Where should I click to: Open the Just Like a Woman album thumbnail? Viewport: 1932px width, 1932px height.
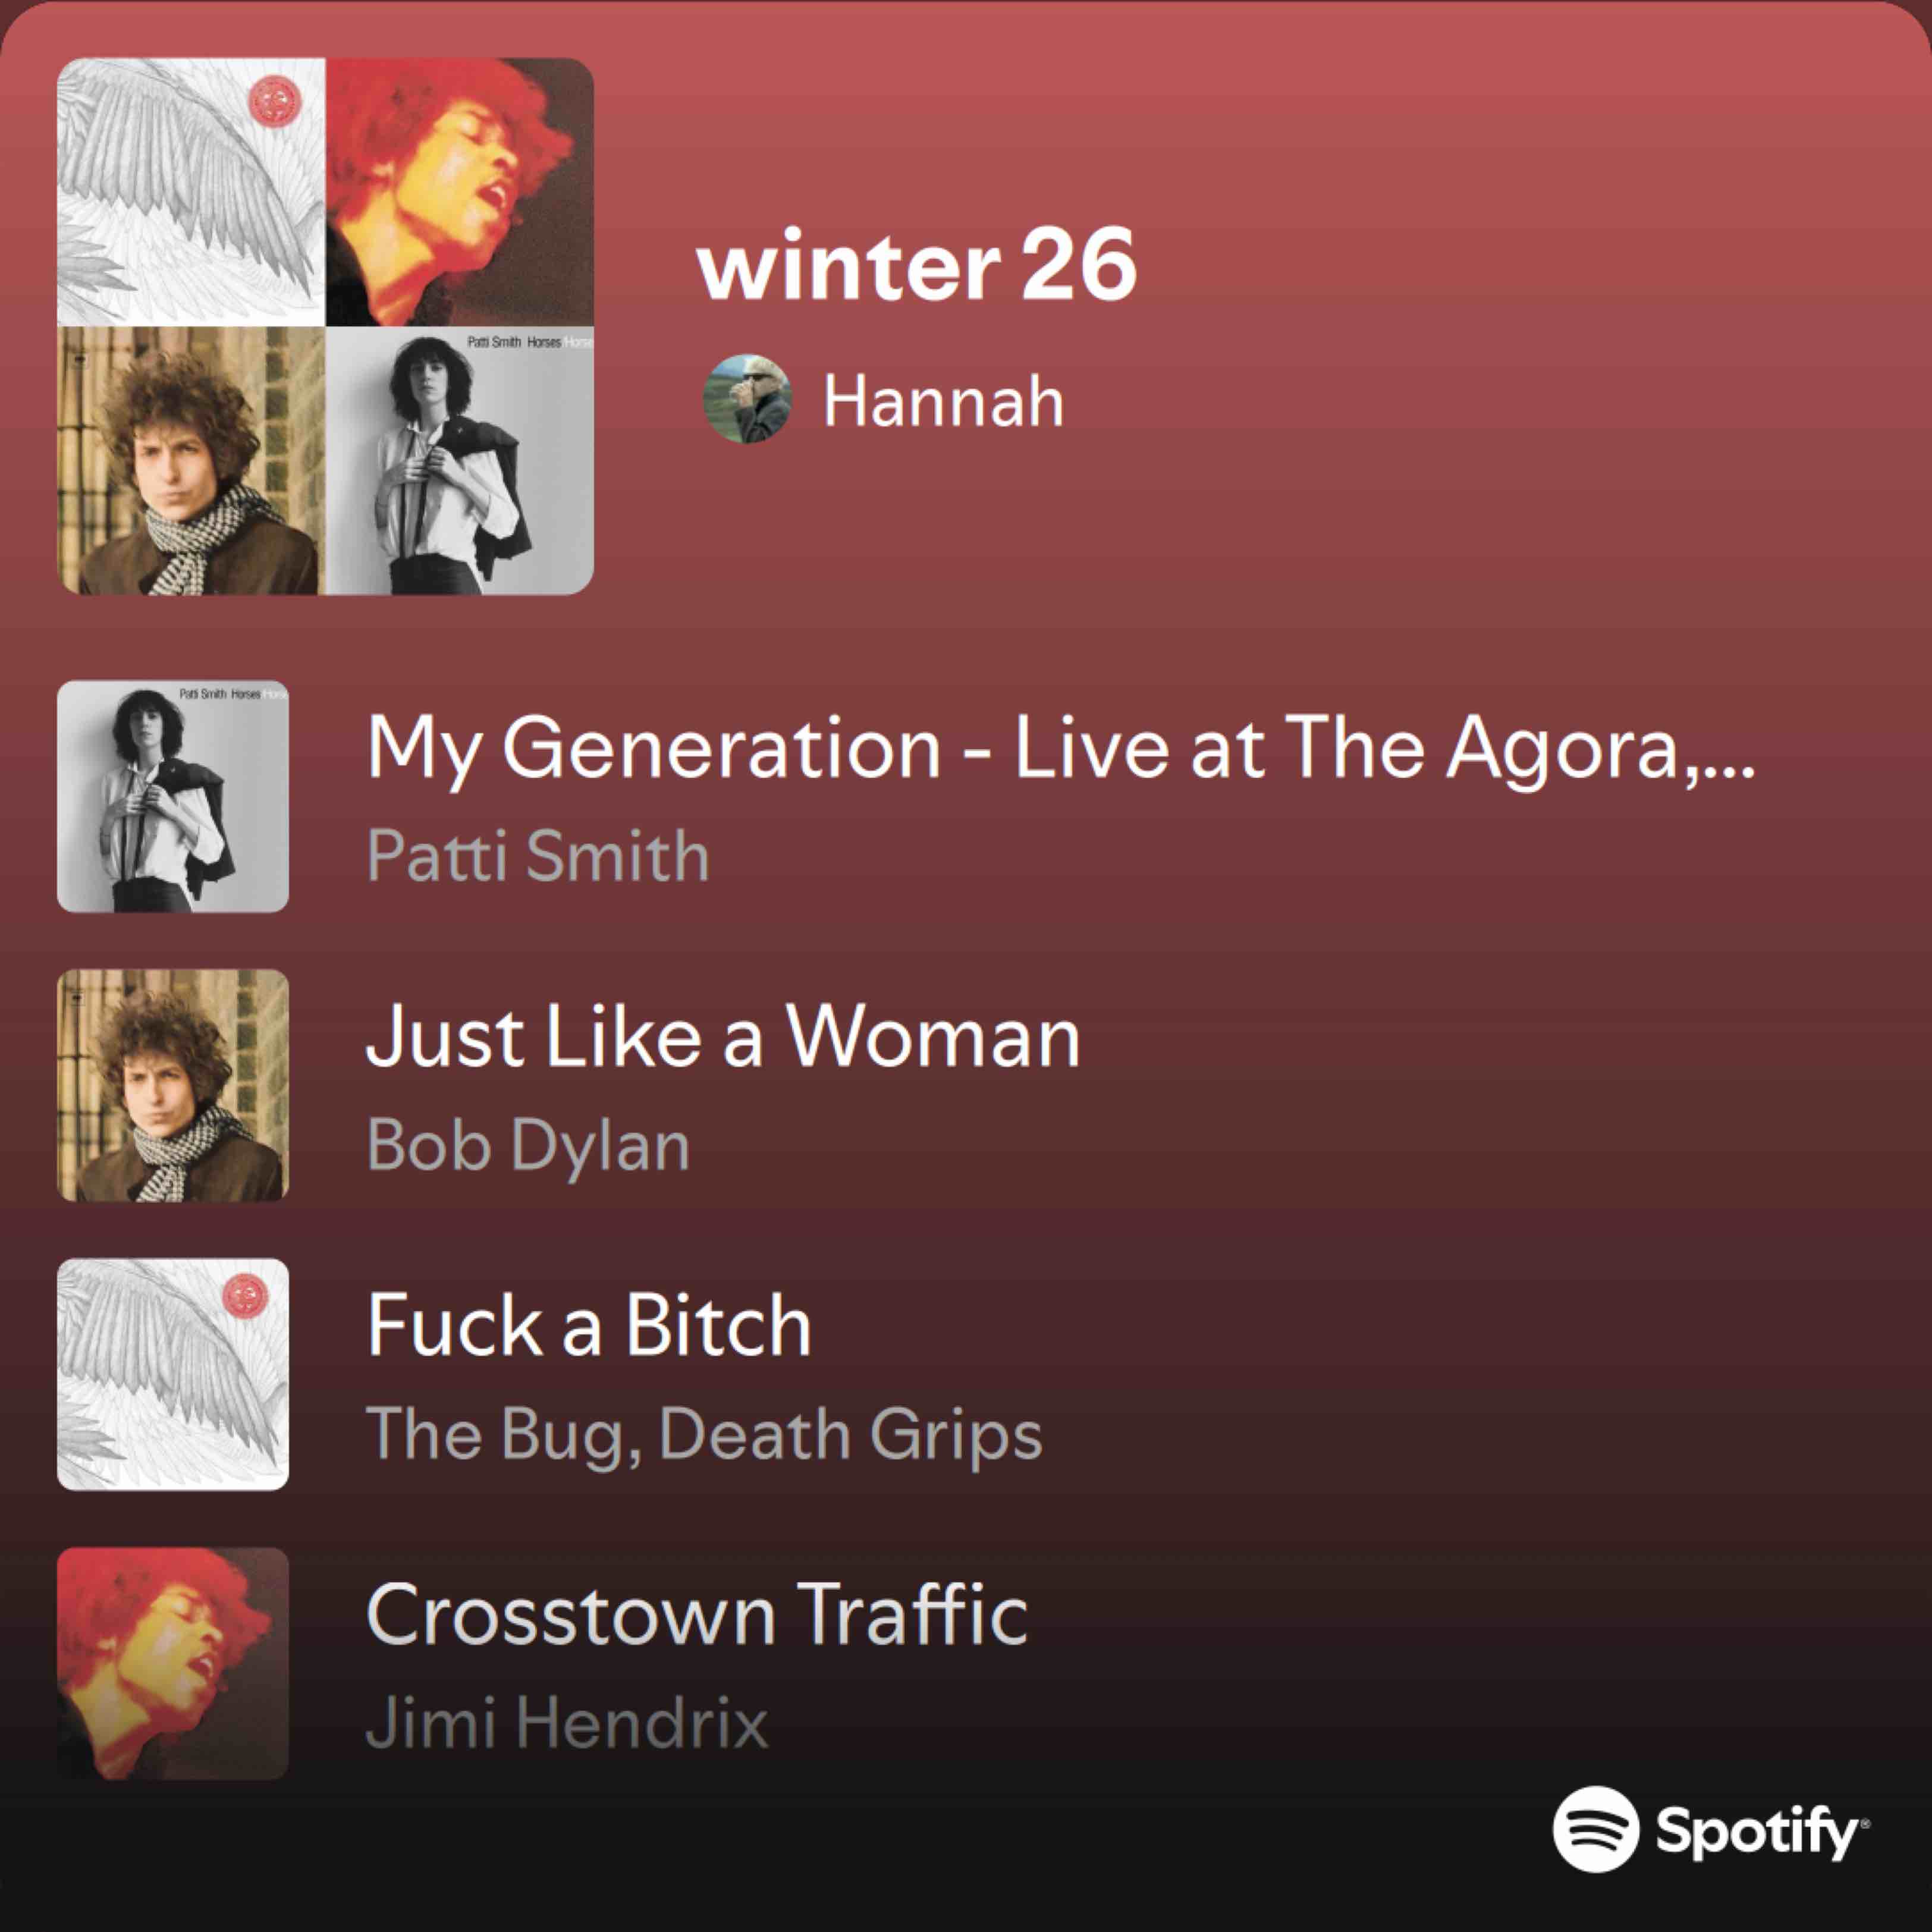point(173,1085)
